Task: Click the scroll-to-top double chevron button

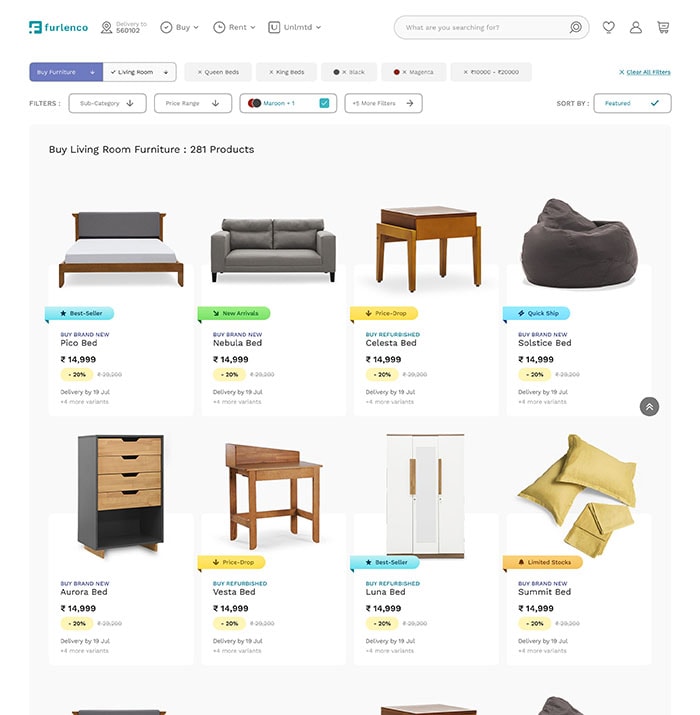Action: point(649,407)
